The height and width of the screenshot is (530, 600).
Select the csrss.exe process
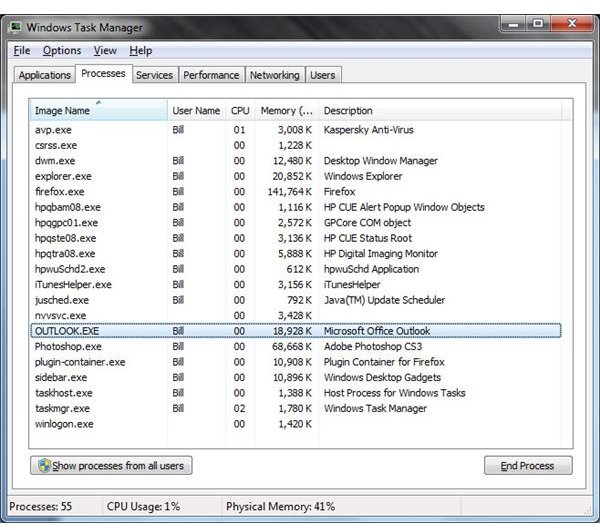(x=295, y=145)
